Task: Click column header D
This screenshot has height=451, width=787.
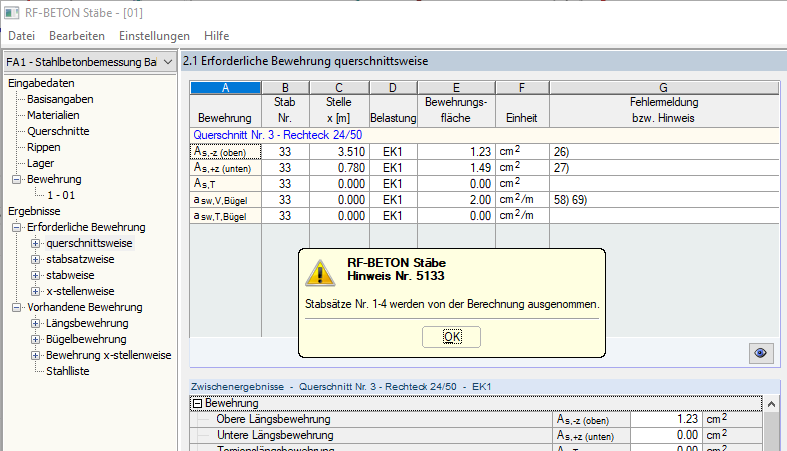Action: (x=393, y=88)
